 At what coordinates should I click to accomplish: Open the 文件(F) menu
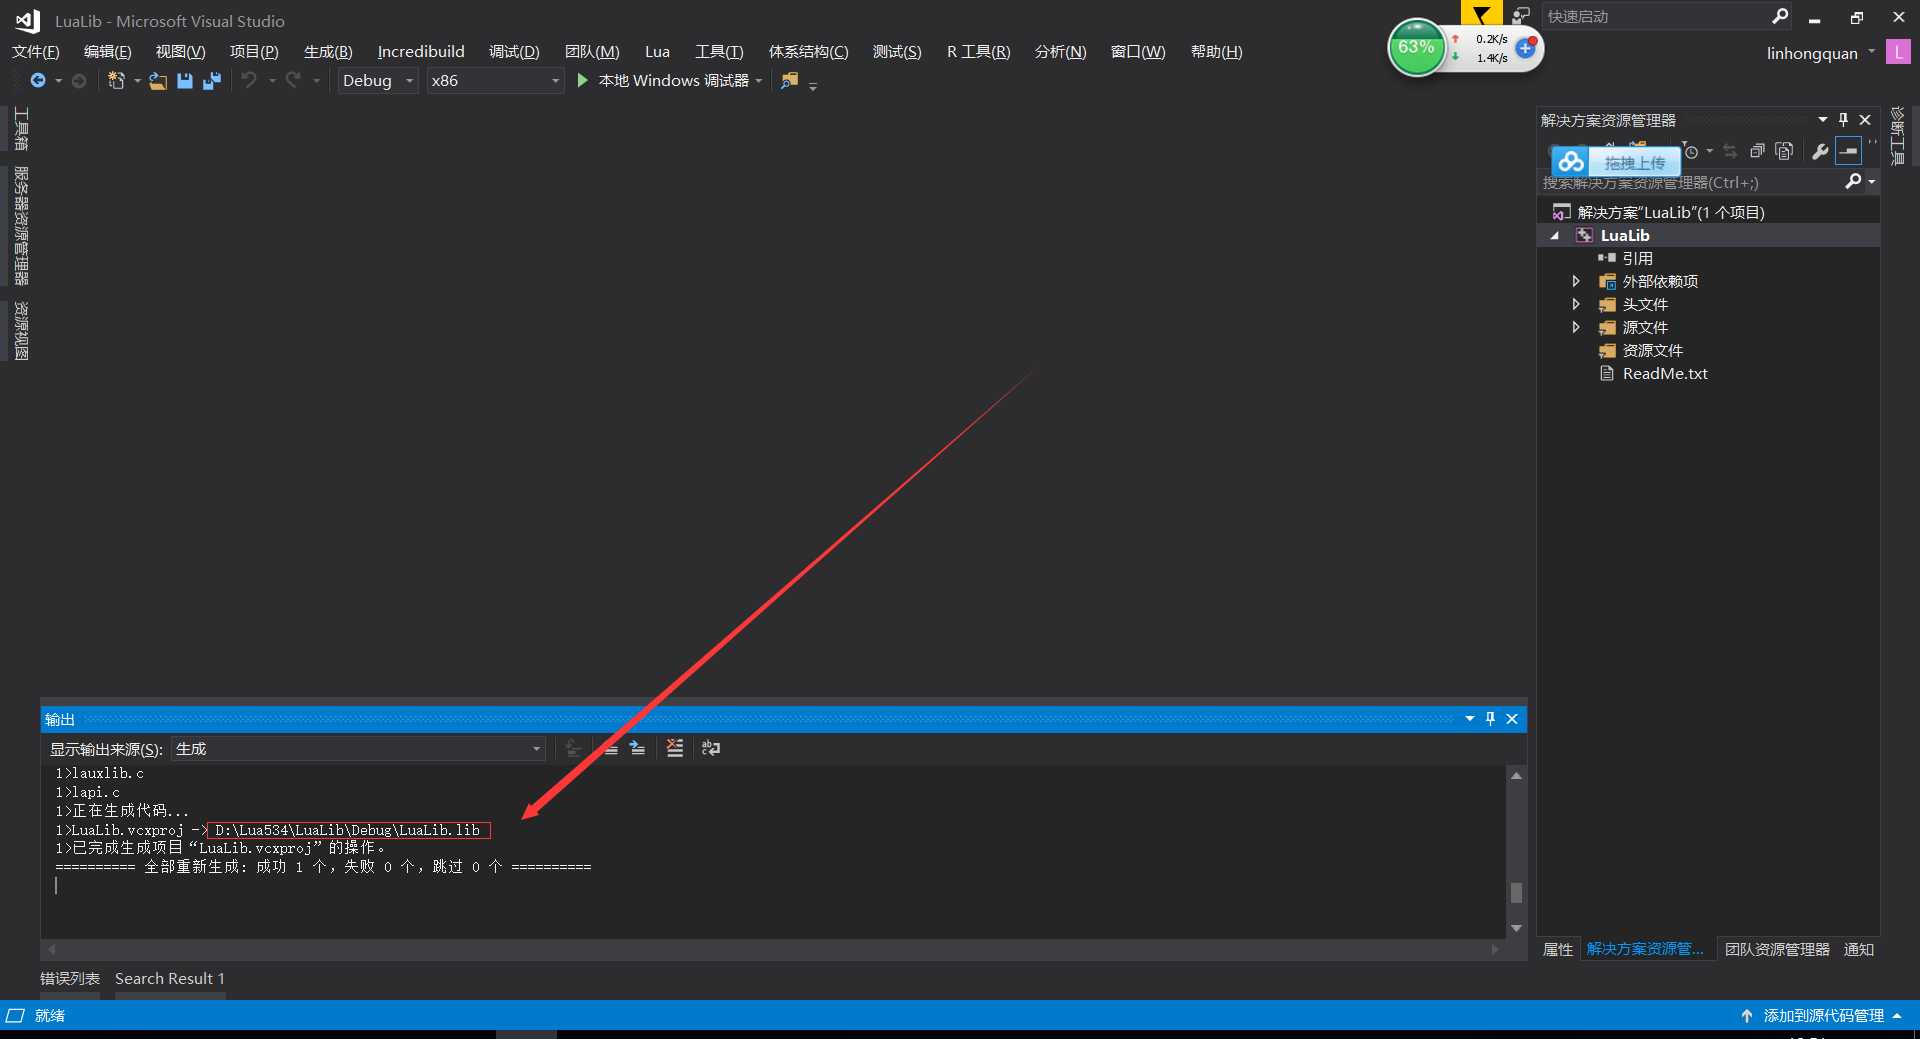coord(36,52)
